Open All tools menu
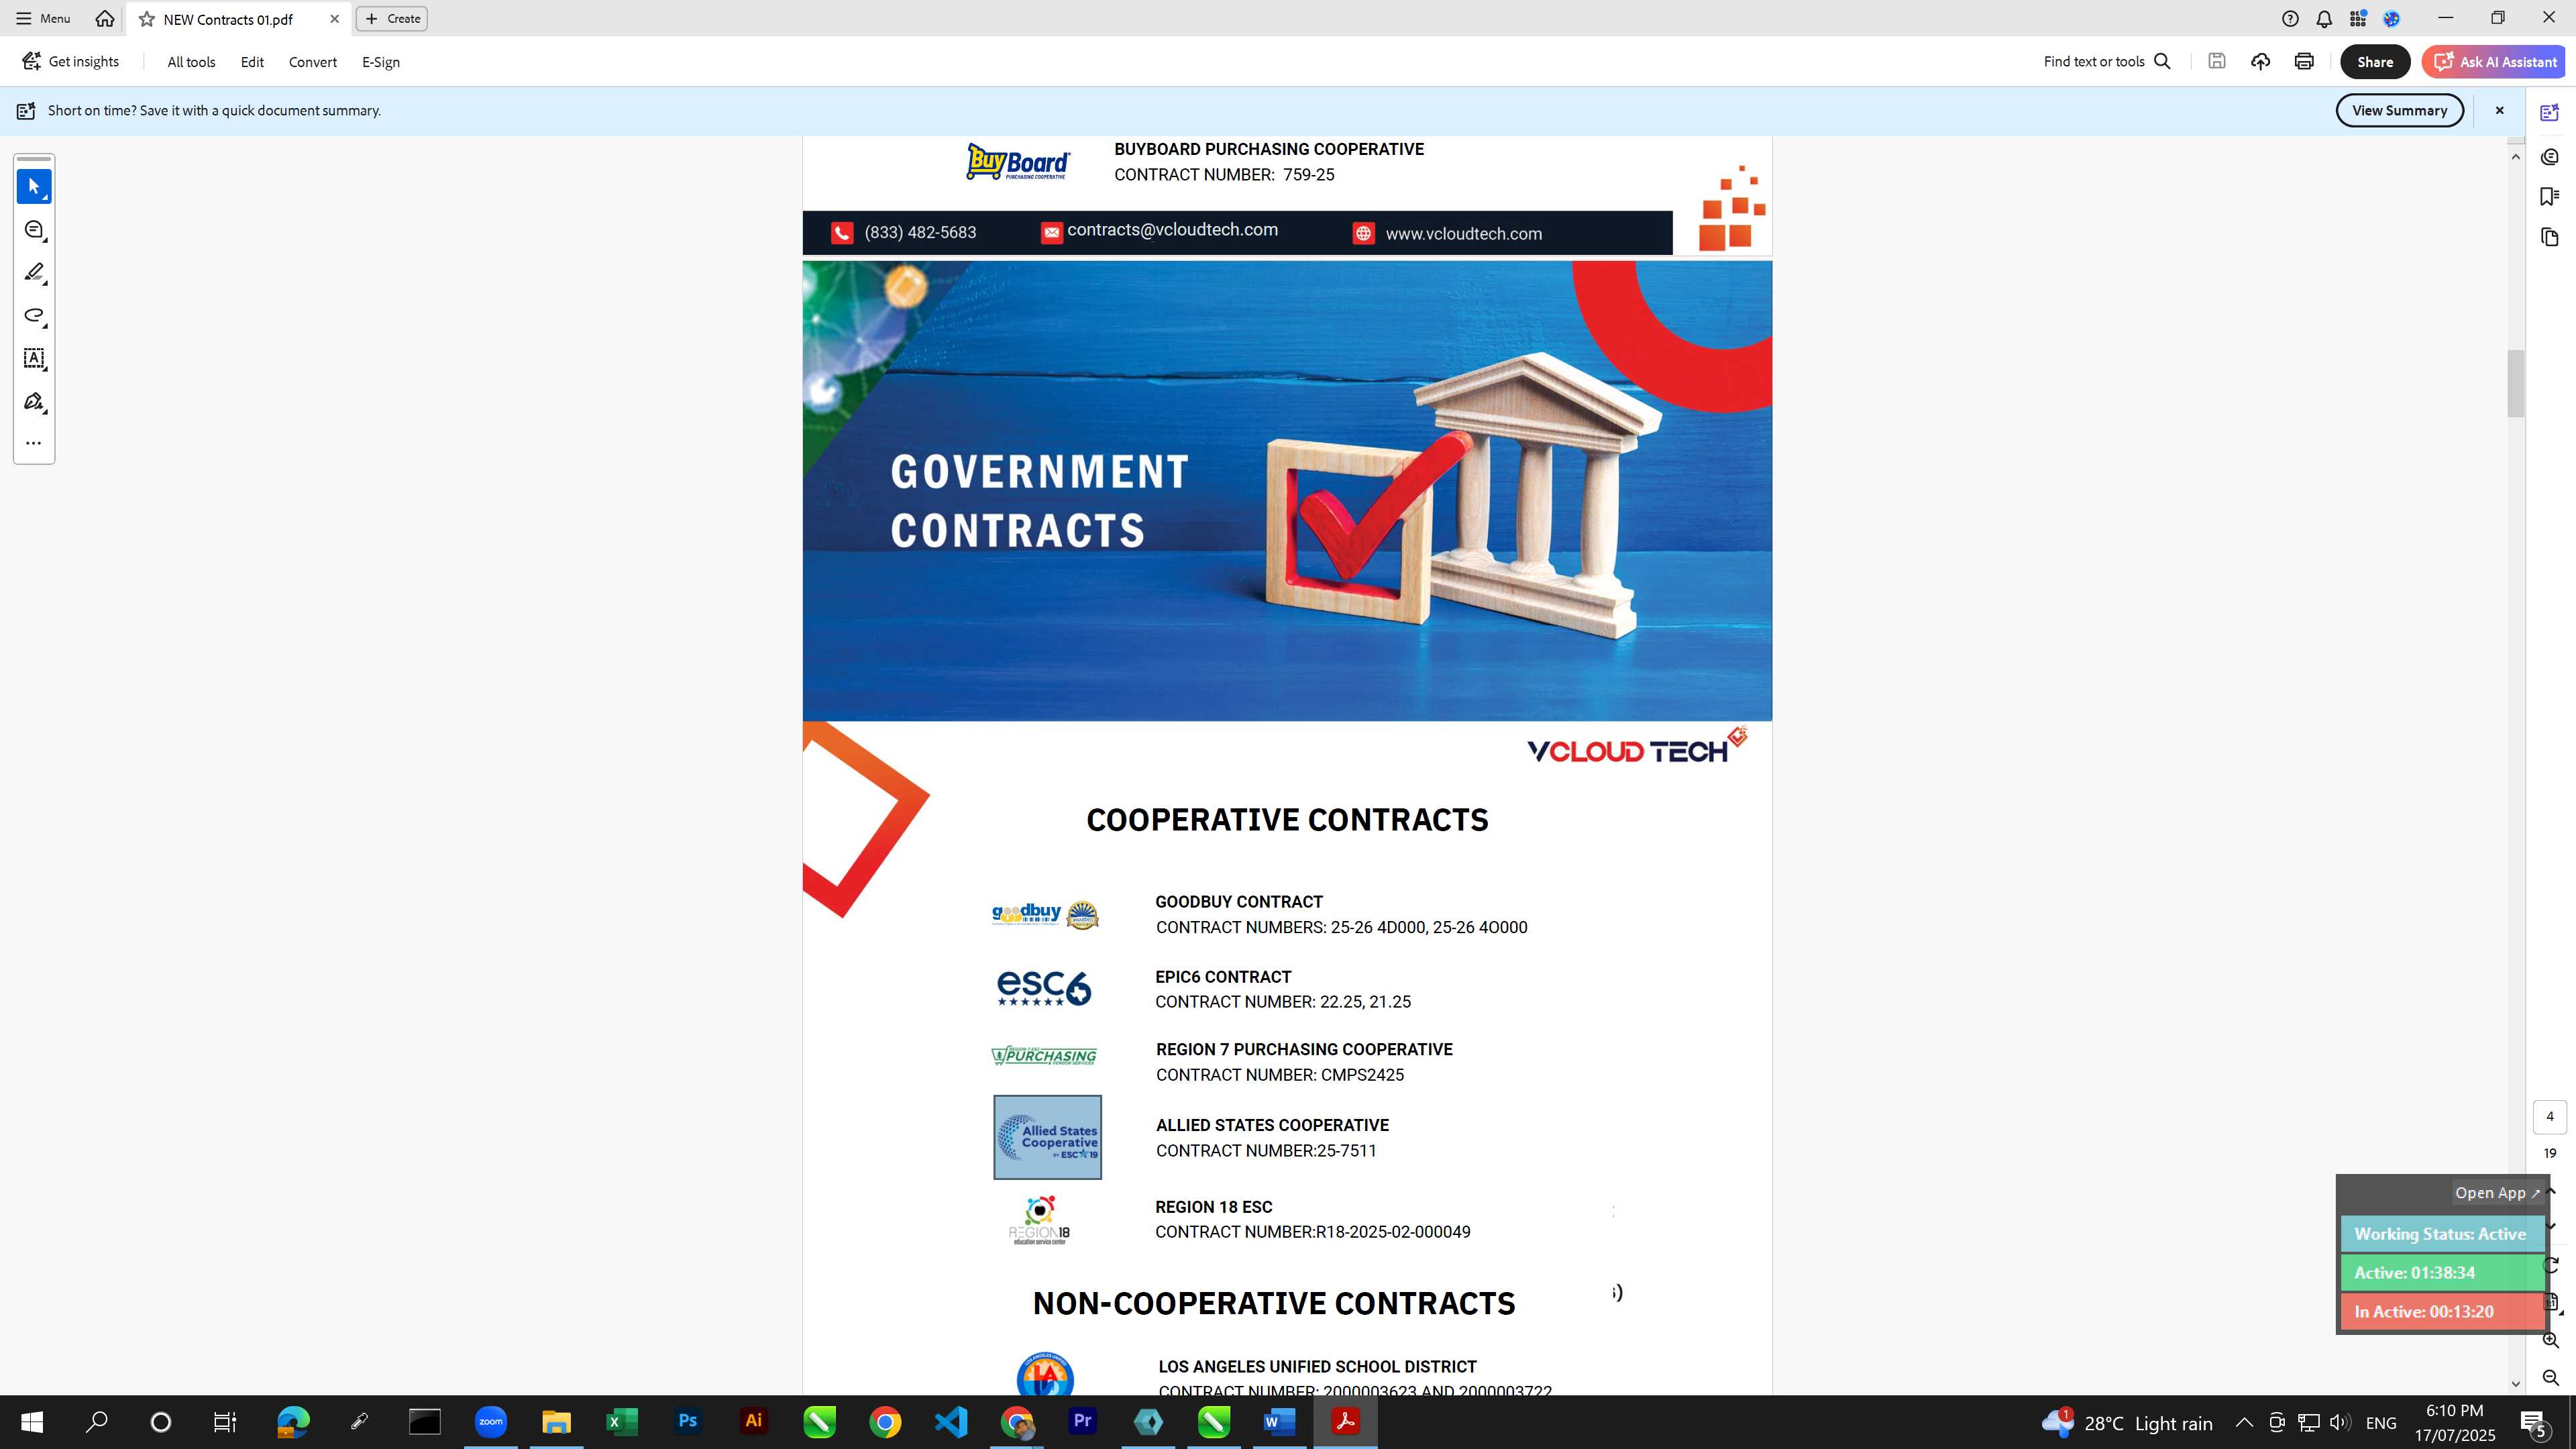The height and width of the screenshot is (1449, 2576). (191, 62)
